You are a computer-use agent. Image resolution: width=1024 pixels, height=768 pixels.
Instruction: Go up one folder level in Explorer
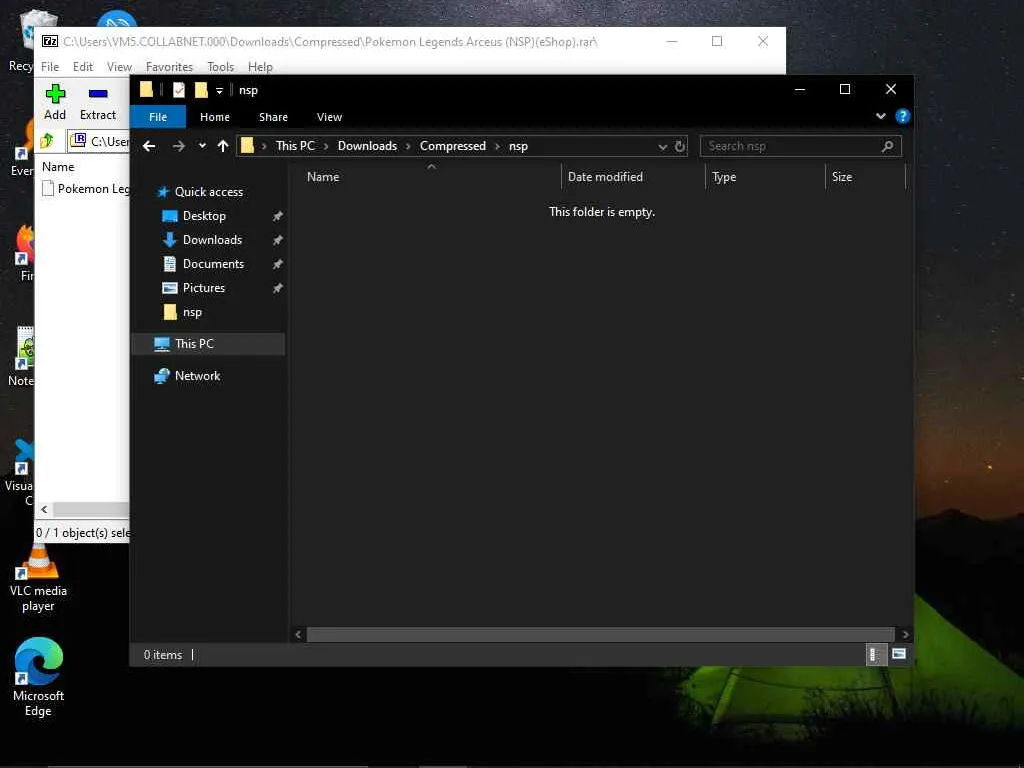223,146
